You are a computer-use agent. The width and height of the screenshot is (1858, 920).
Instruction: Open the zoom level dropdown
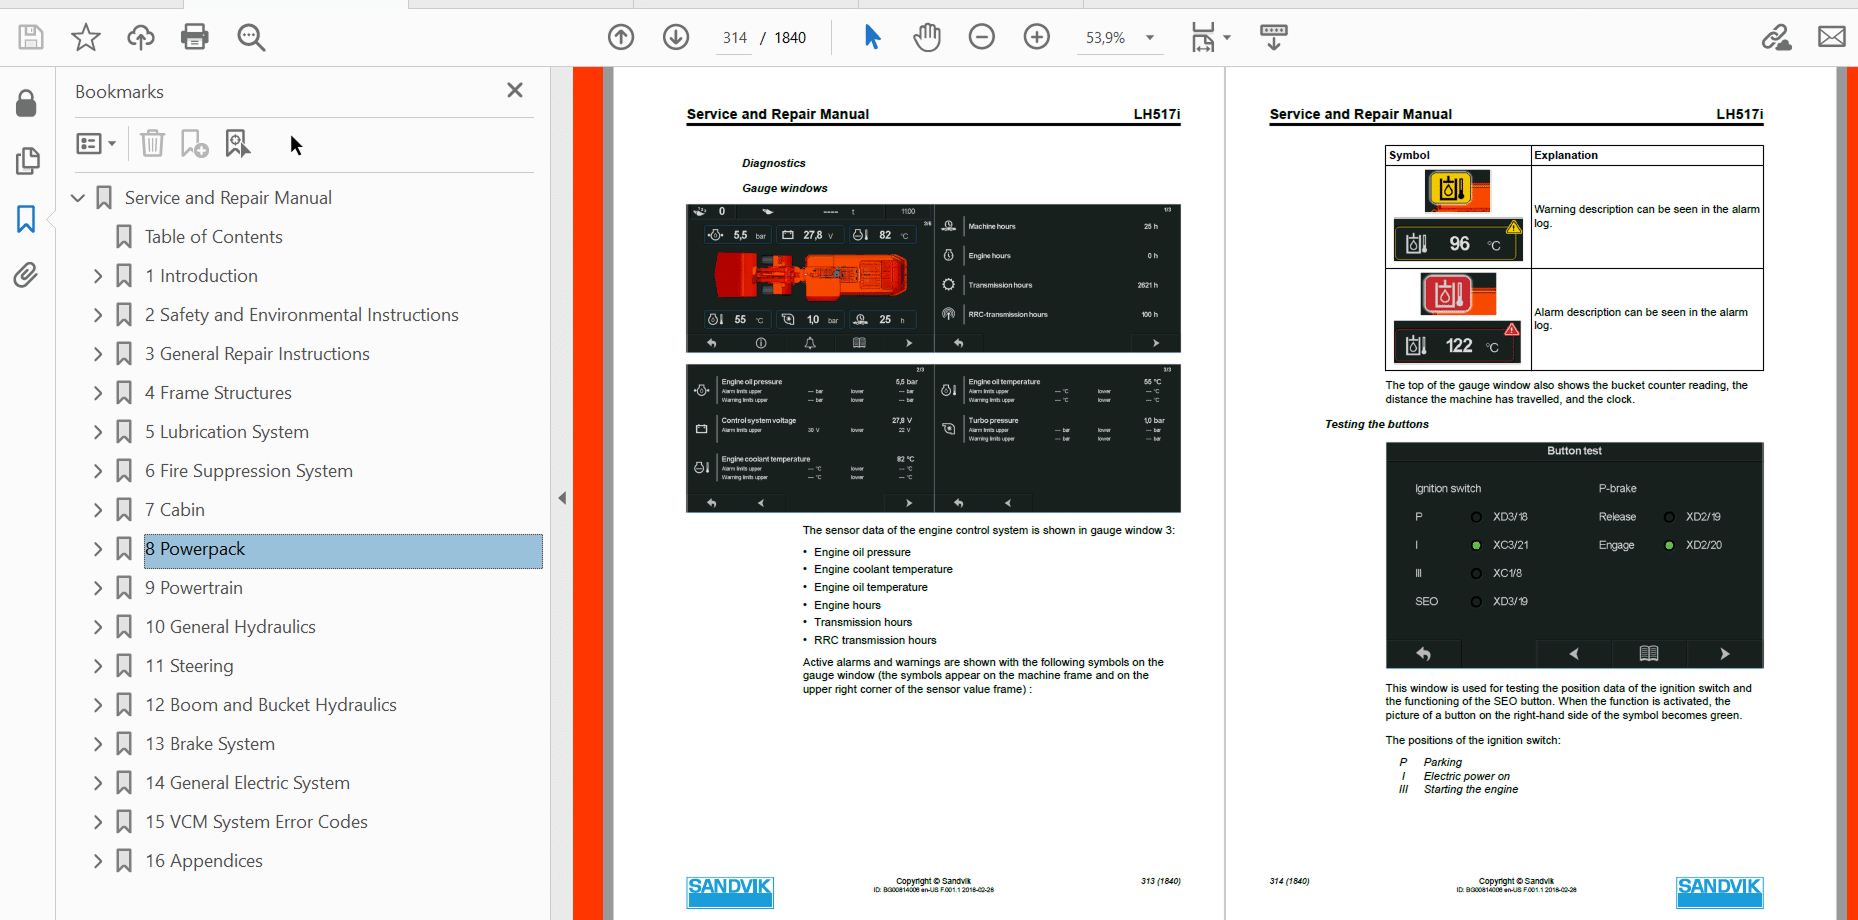[1150, 38]
